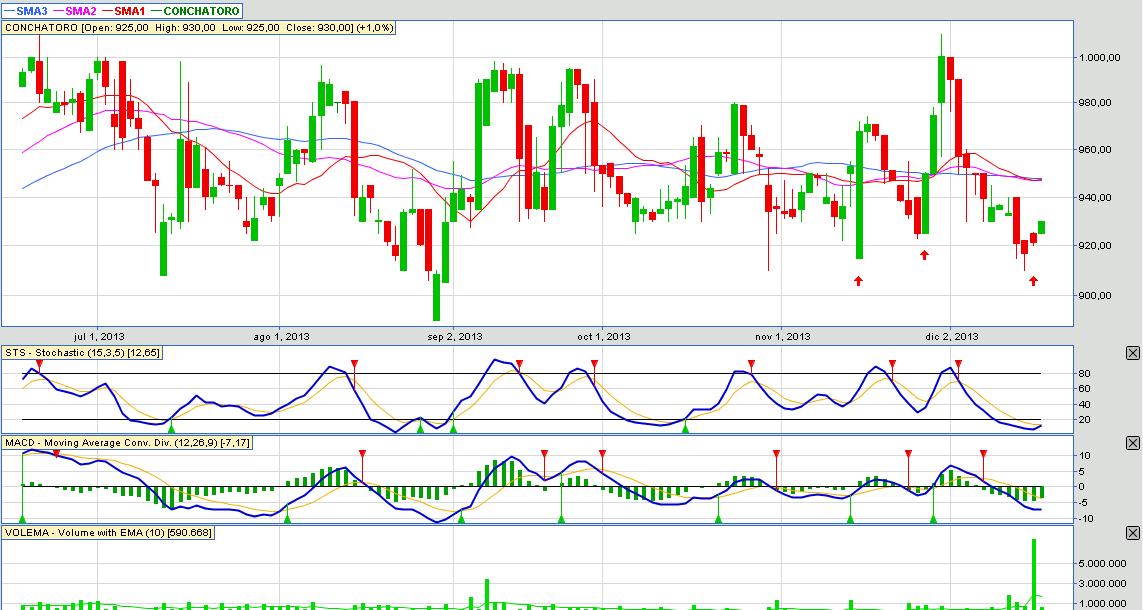Click the CONCHATORO Open/High/Low/Close info label
The height and width of the screenshot is (610, 1143).
click(x=200, y=28)
